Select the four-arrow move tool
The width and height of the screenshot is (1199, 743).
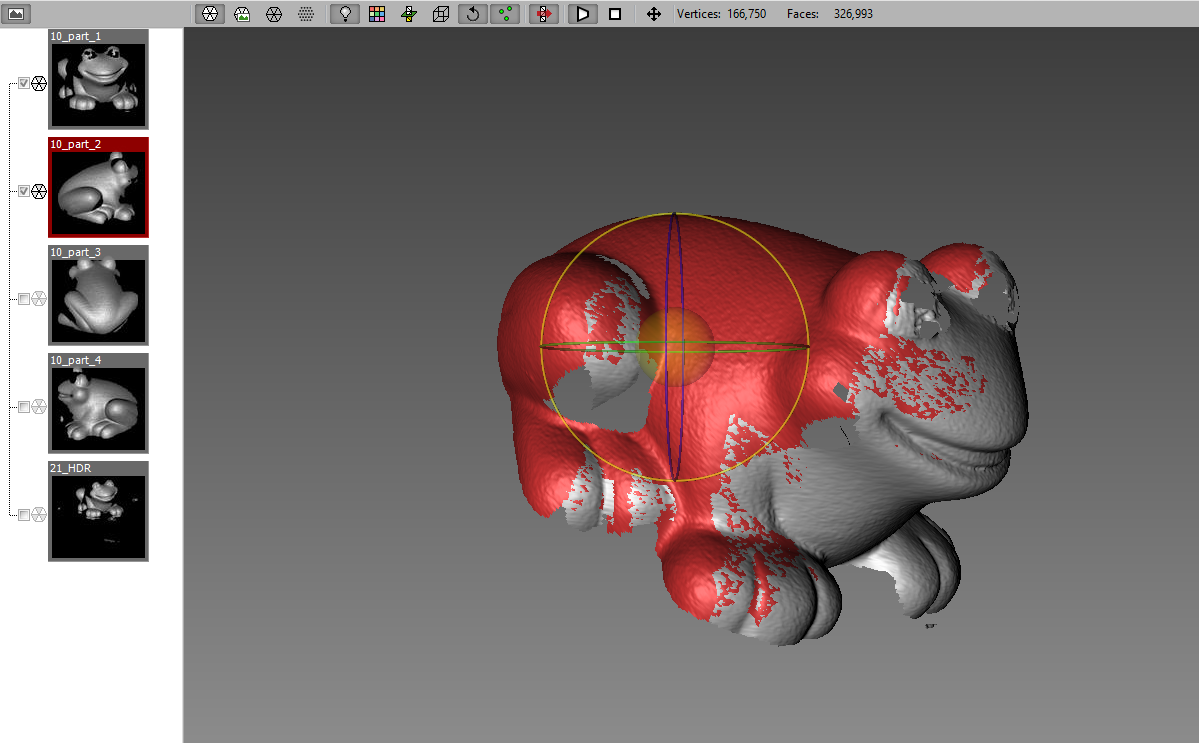pos(654,14)
